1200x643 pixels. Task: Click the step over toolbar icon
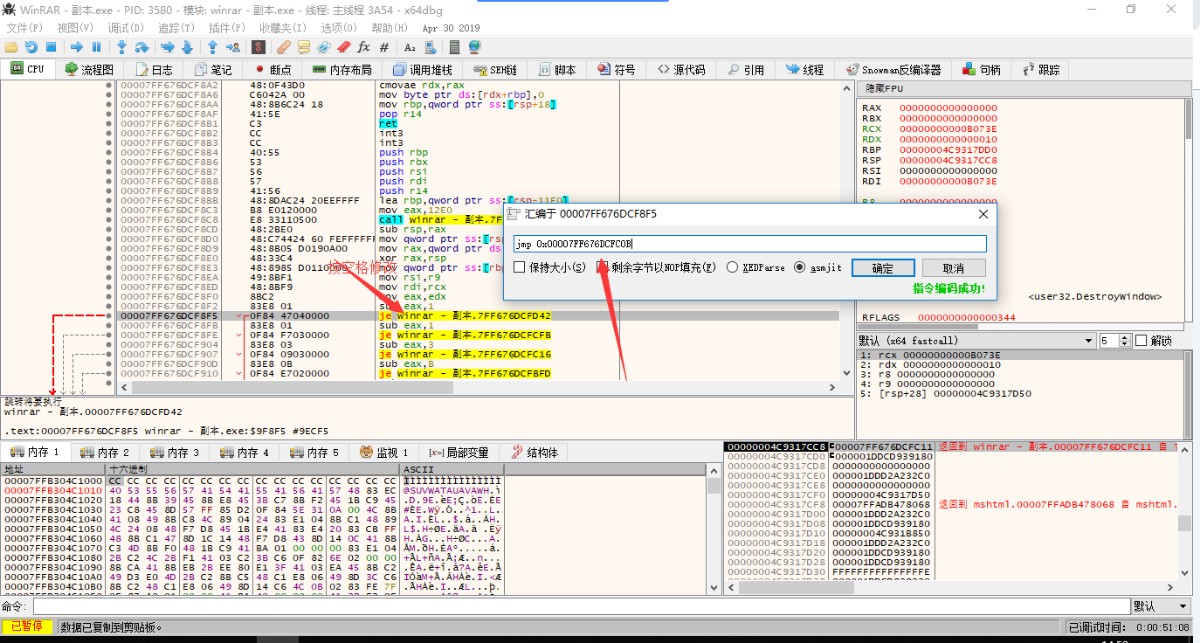pos(141,47)
